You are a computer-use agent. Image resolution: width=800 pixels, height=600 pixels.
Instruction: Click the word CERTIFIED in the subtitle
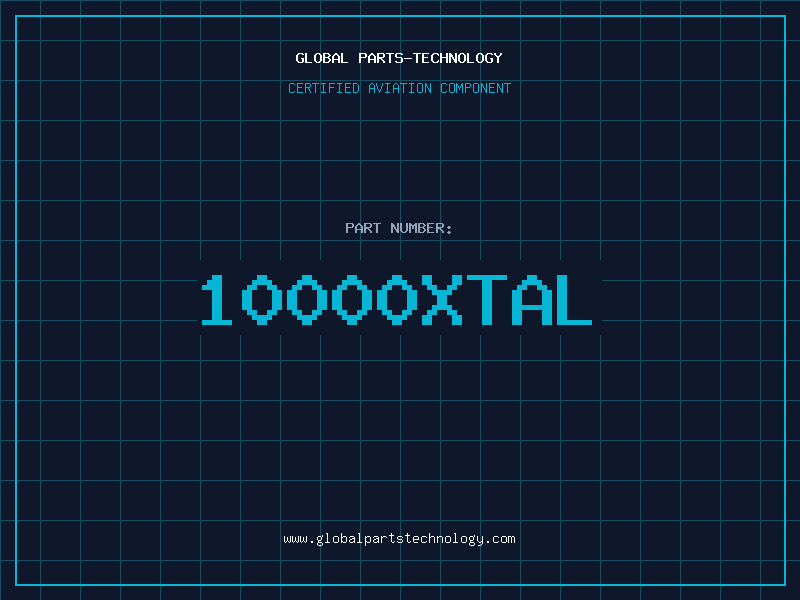pyautogui.click(x=324, y=88)
